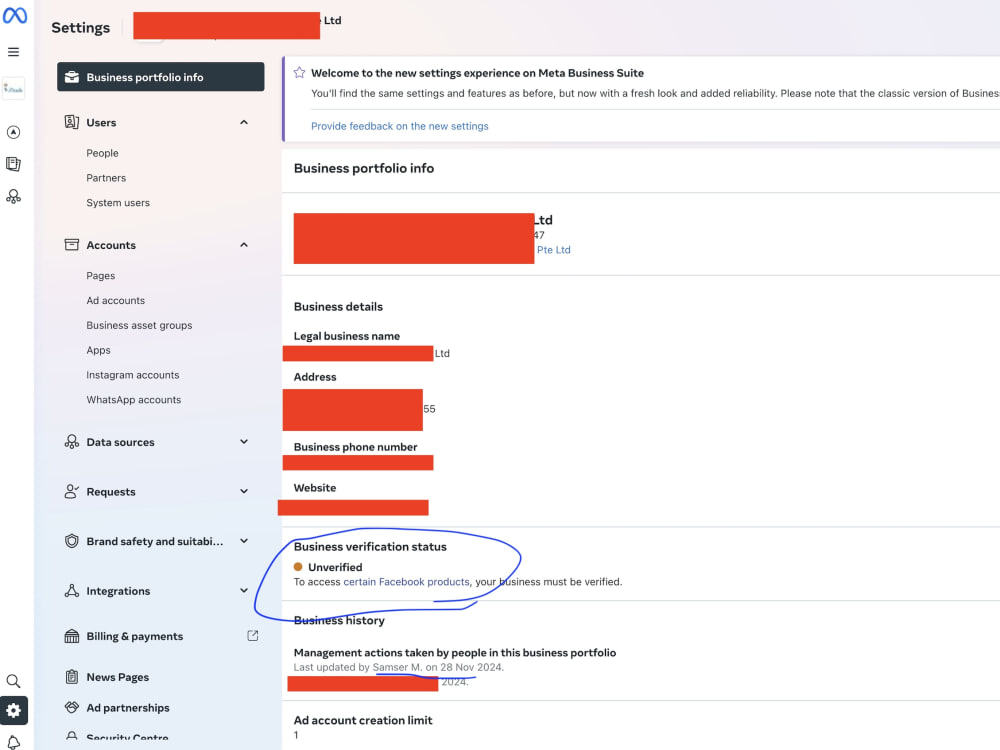The width and height of the screenshot is (1000, 750).
Task: Click the Pte Ltd link
Action: (554, 250)
